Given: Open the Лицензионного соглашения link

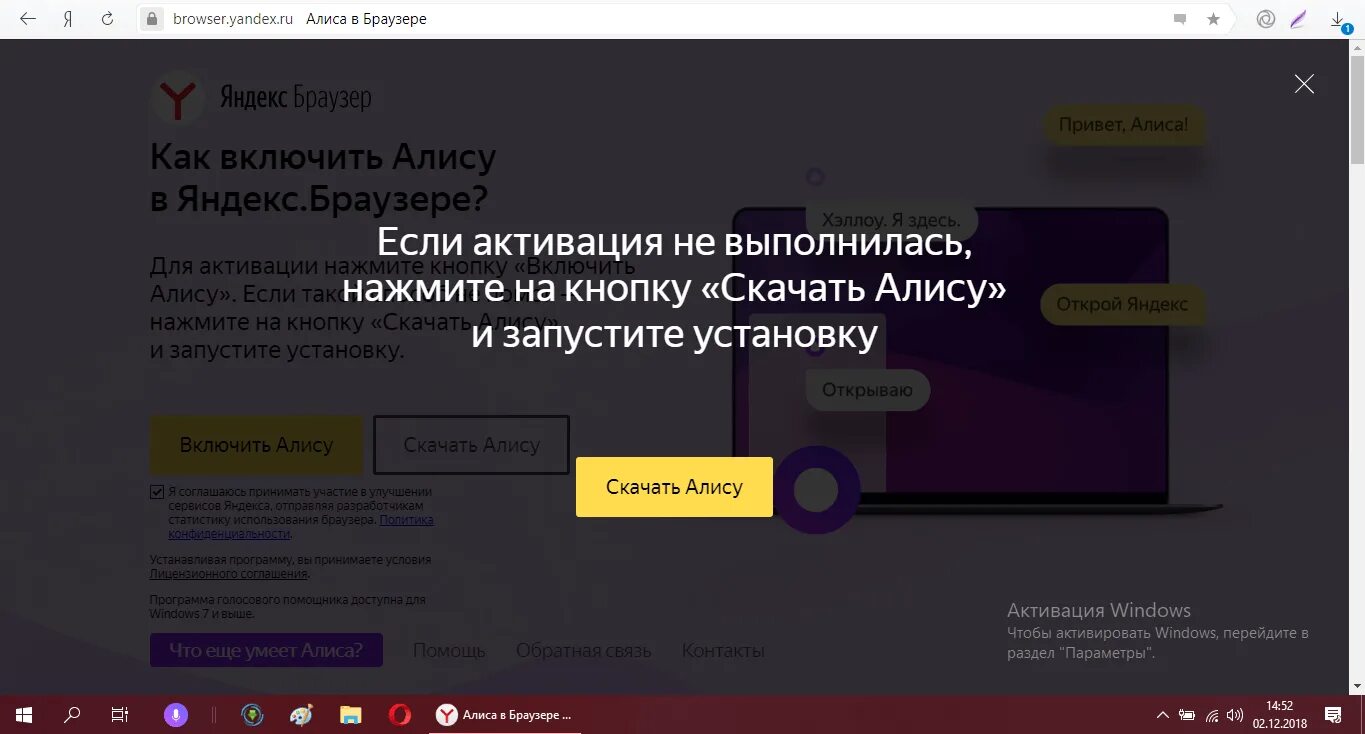Looking at the screenshot, I should [229, 574].
